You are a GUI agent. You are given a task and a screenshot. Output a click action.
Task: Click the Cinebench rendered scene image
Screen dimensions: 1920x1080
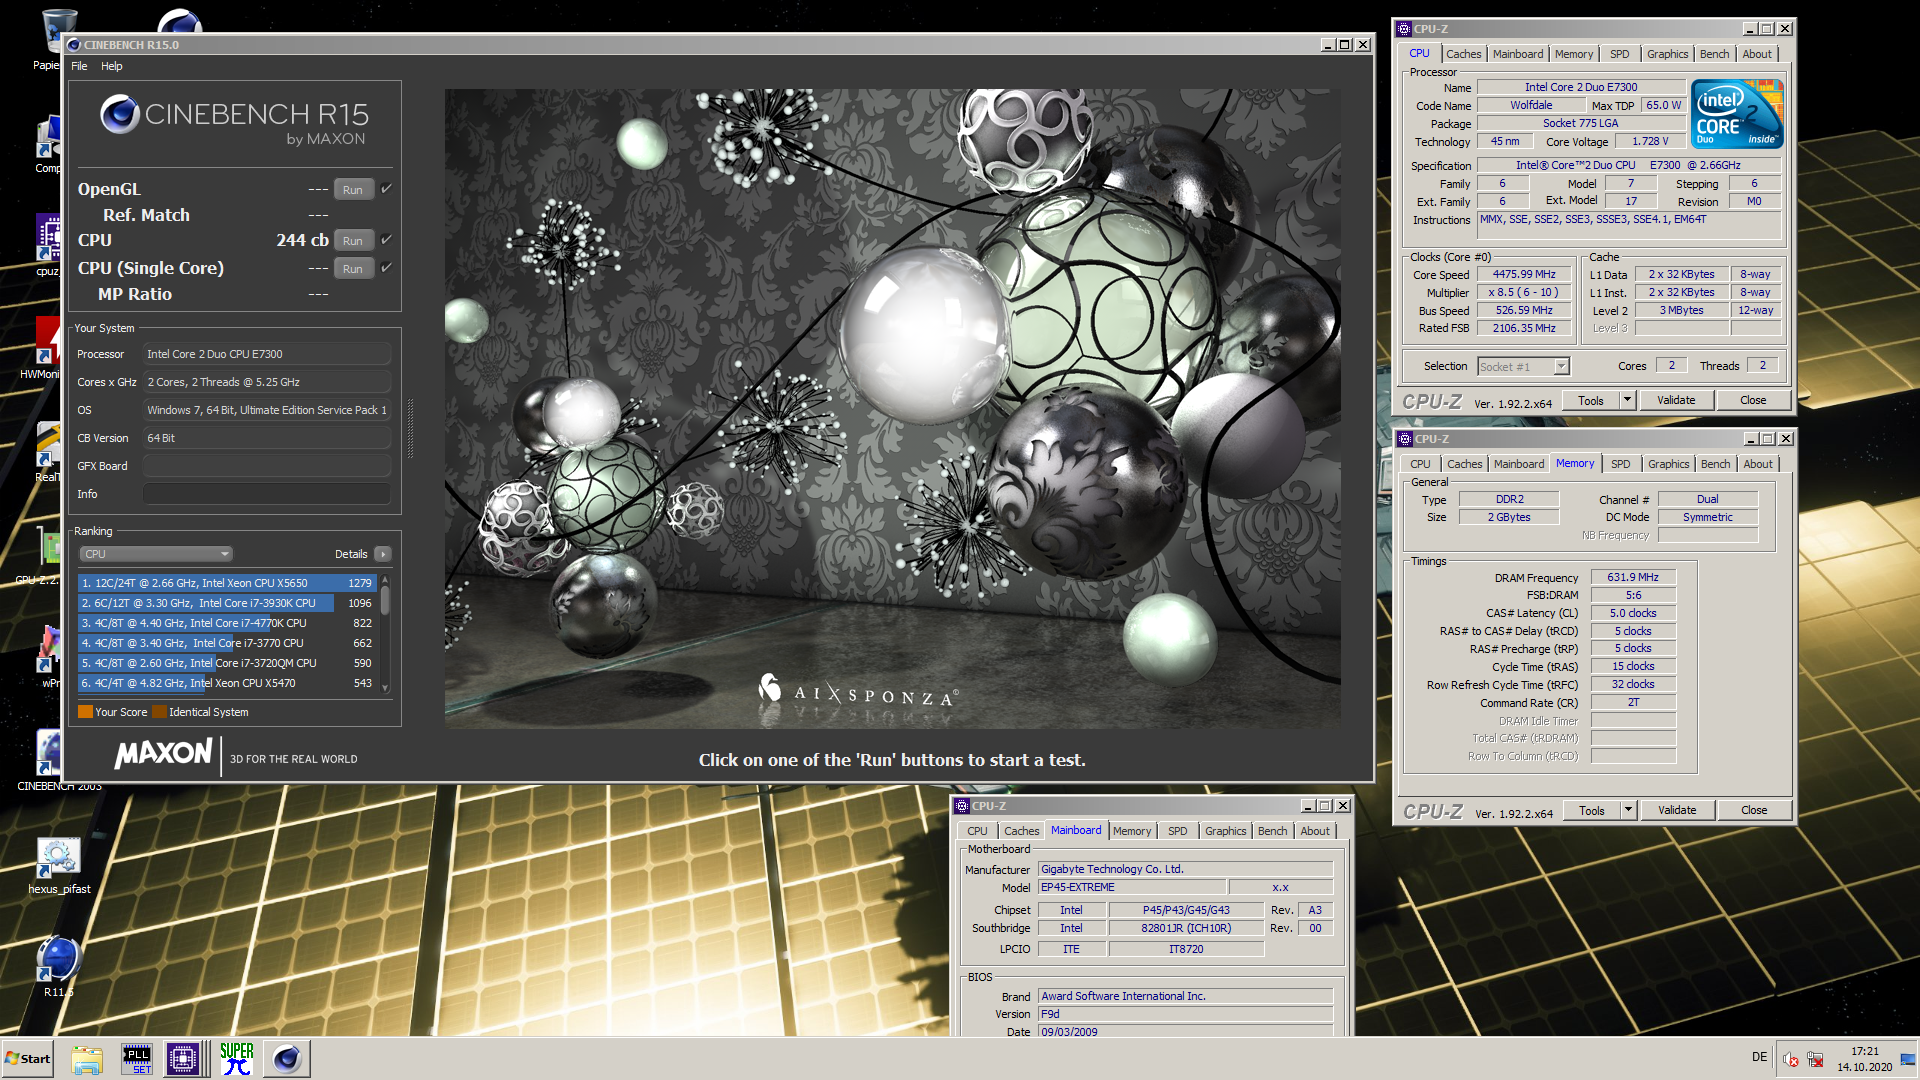(x=892, y=408)
